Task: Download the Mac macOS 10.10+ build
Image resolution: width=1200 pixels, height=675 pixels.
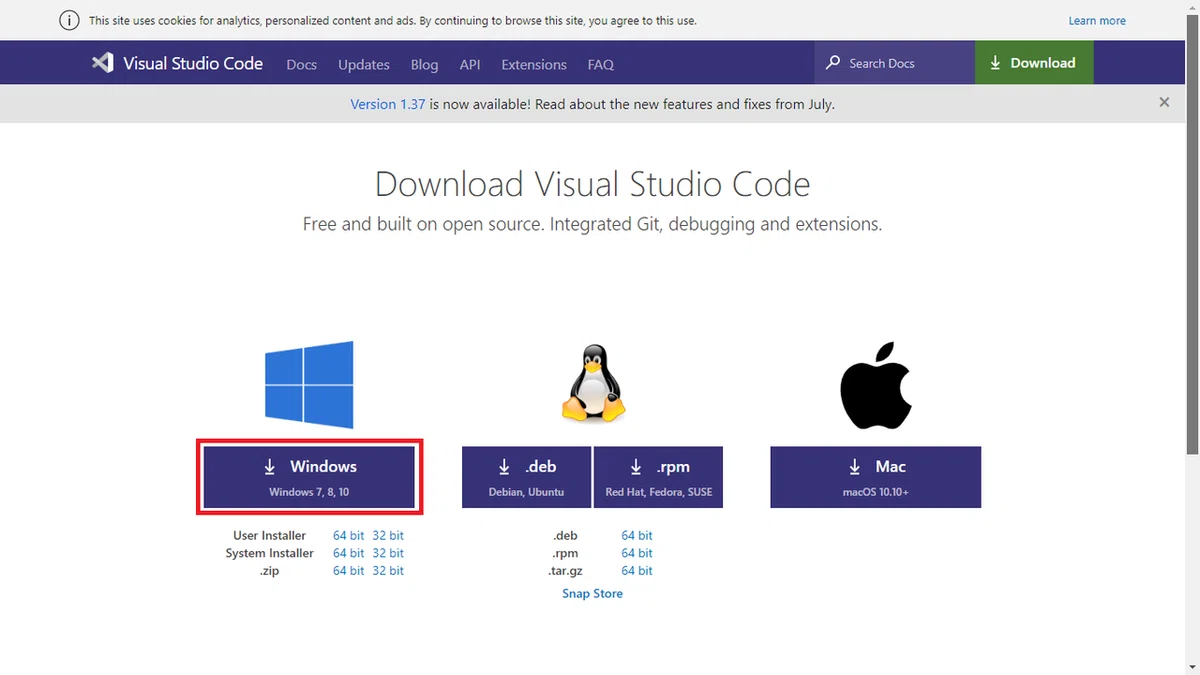Action: pyautogui.click(x=876, y=477)
